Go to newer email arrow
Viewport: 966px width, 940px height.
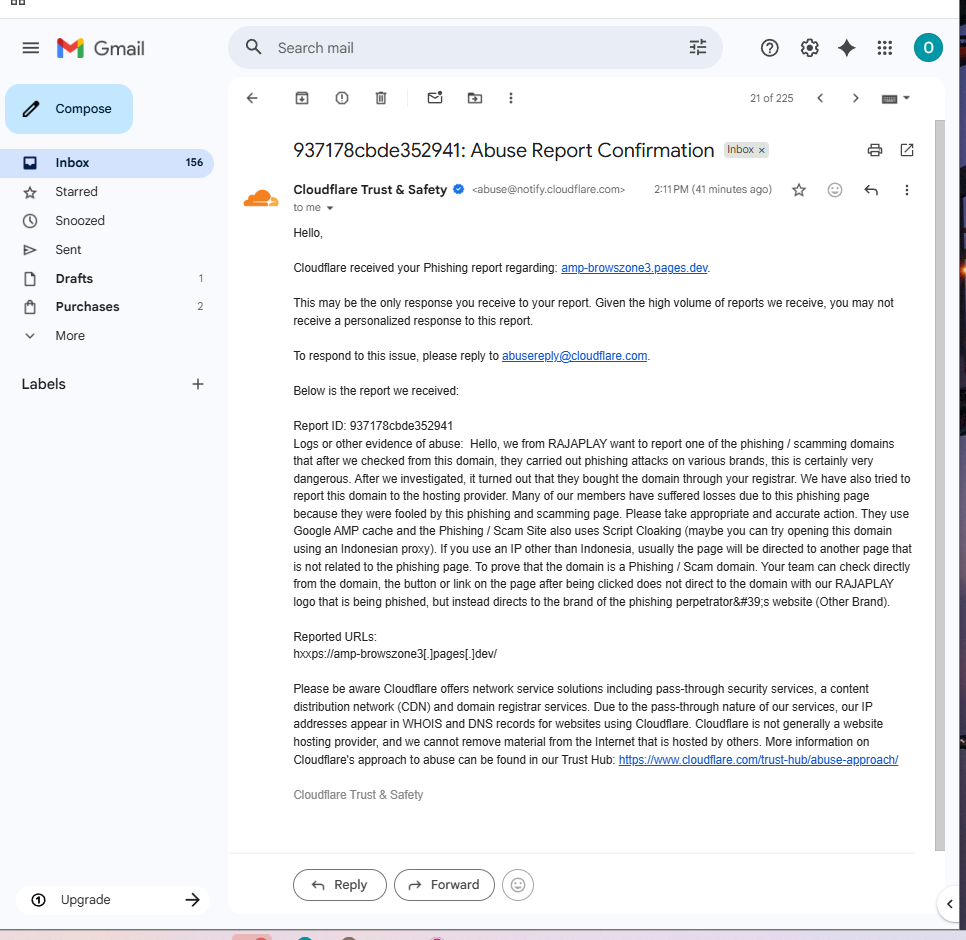pos(820,98)
